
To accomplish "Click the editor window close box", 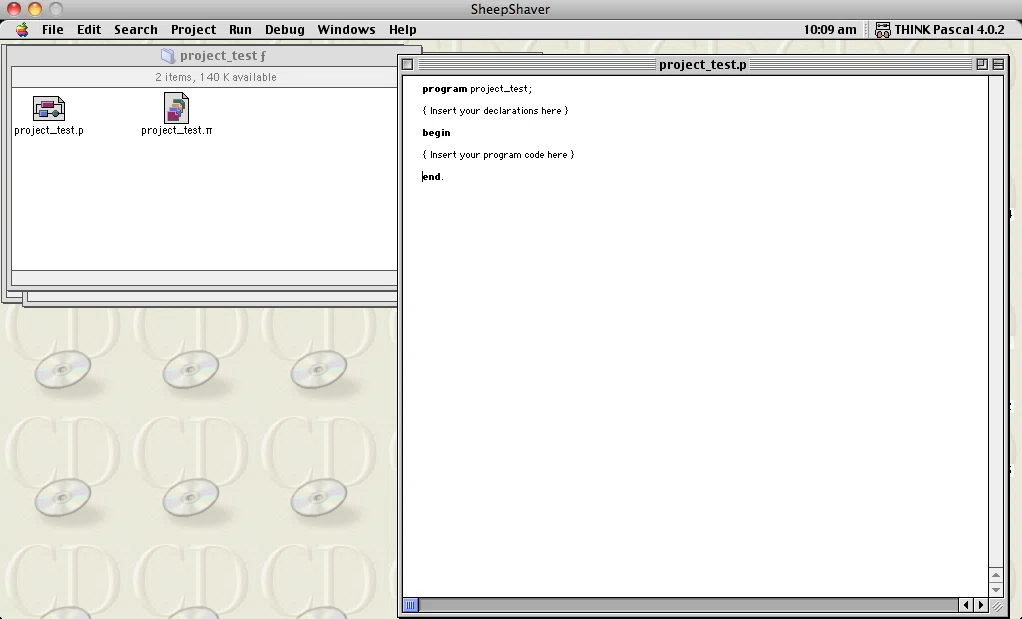I will 407,64.
